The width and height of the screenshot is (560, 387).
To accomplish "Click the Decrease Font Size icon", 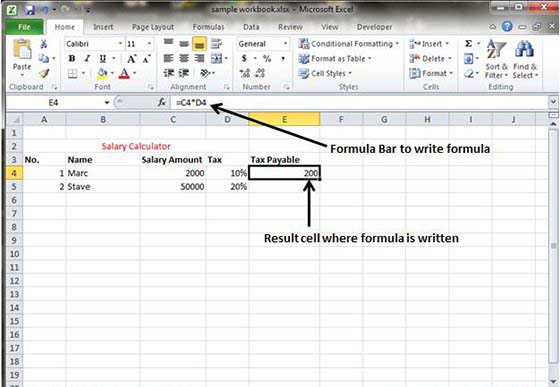I will tap(146, 59).
